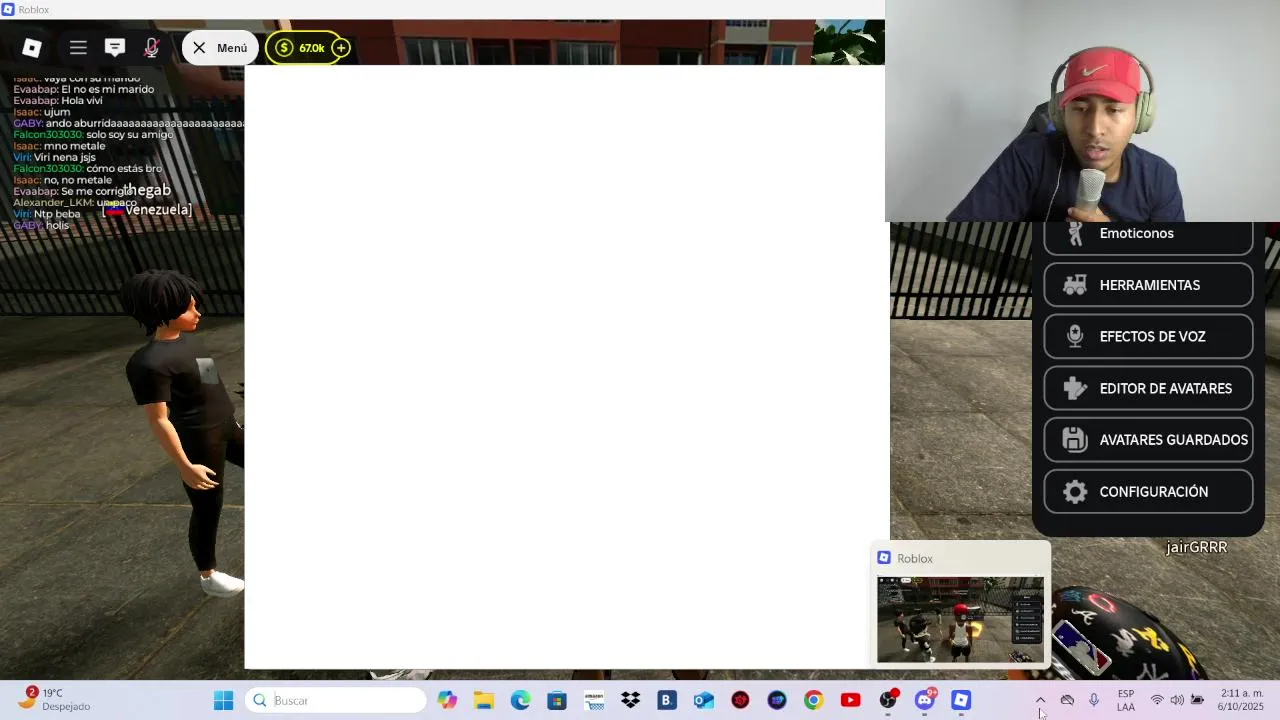The image size is (1280, 720).
Task: Open the Emoticonos menu entry
Action: 1148,234
